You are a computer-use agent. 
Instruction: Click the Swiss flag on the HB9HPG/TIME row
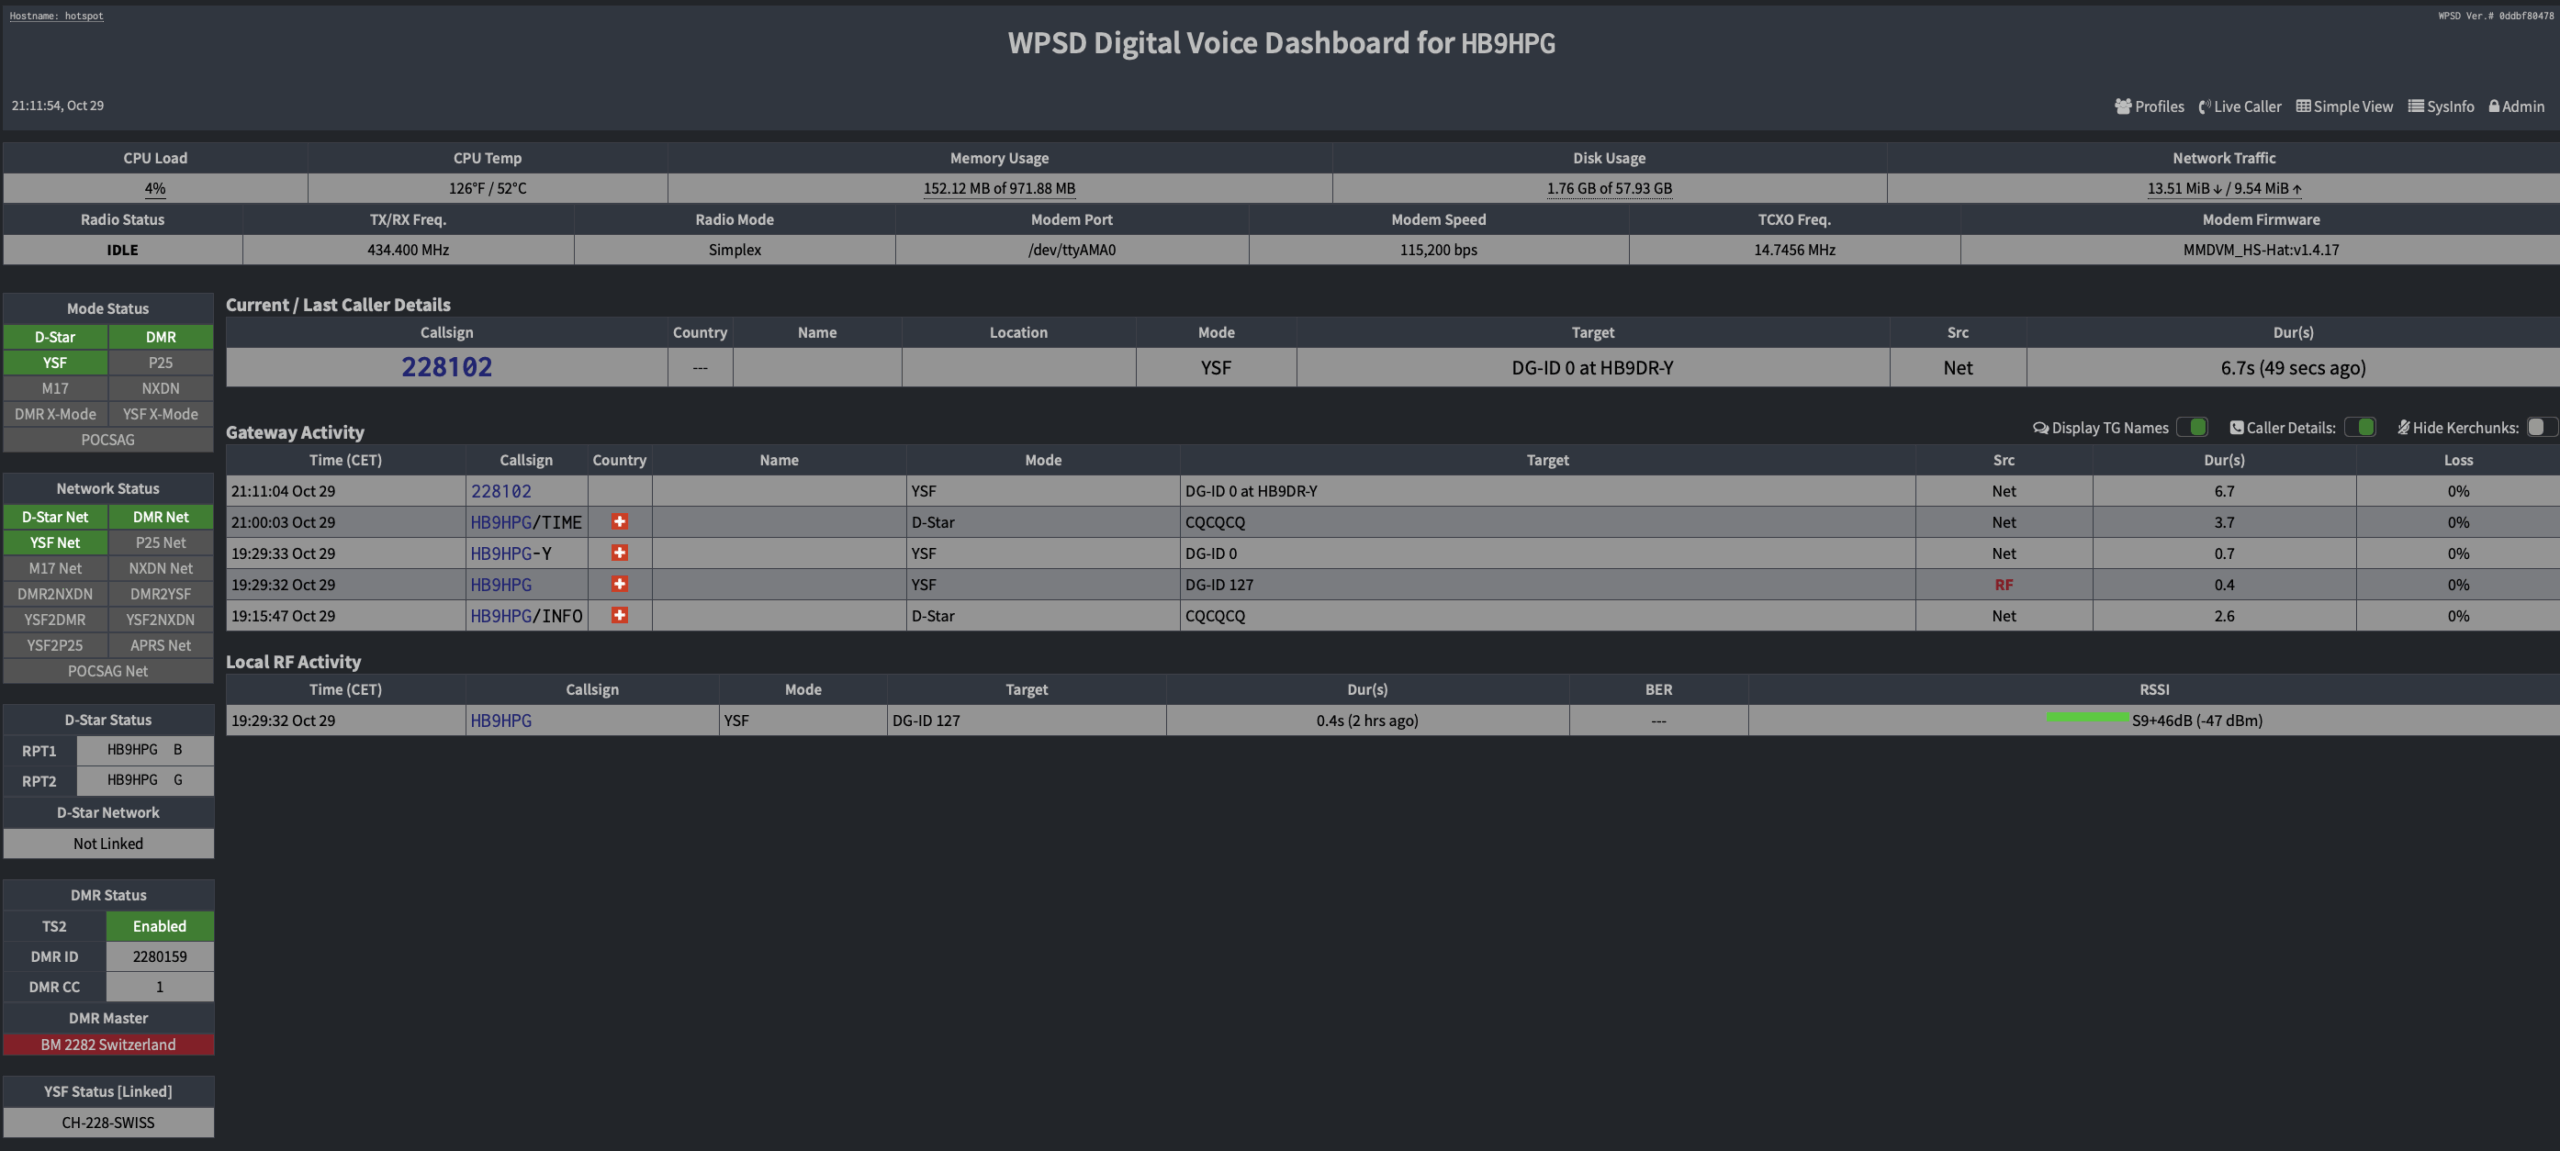pos(620,521)
